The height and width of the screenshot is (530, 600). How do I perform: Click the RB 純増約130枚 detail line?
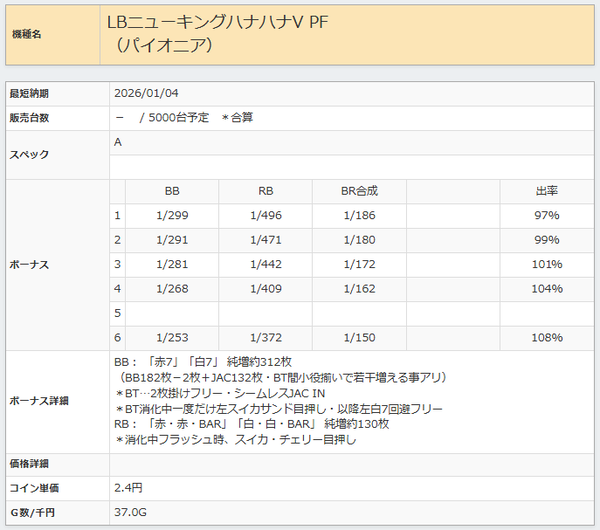pos(251,424)
